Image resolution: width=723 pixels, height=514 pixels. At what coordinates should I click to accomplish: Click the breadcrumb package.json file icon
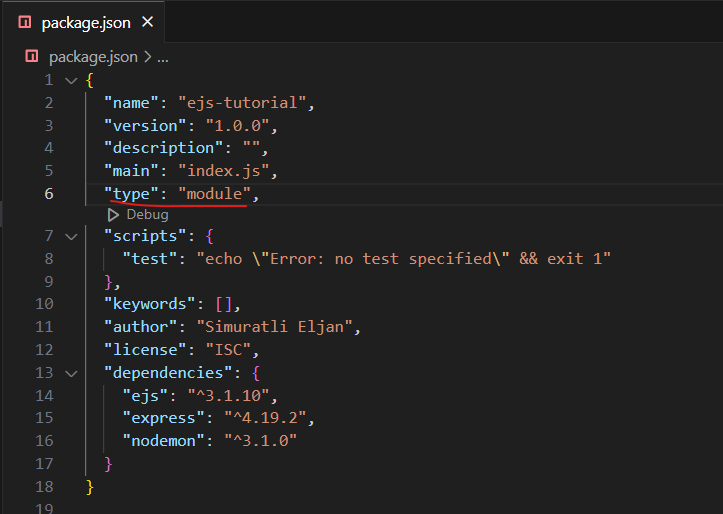click(32, 56)
